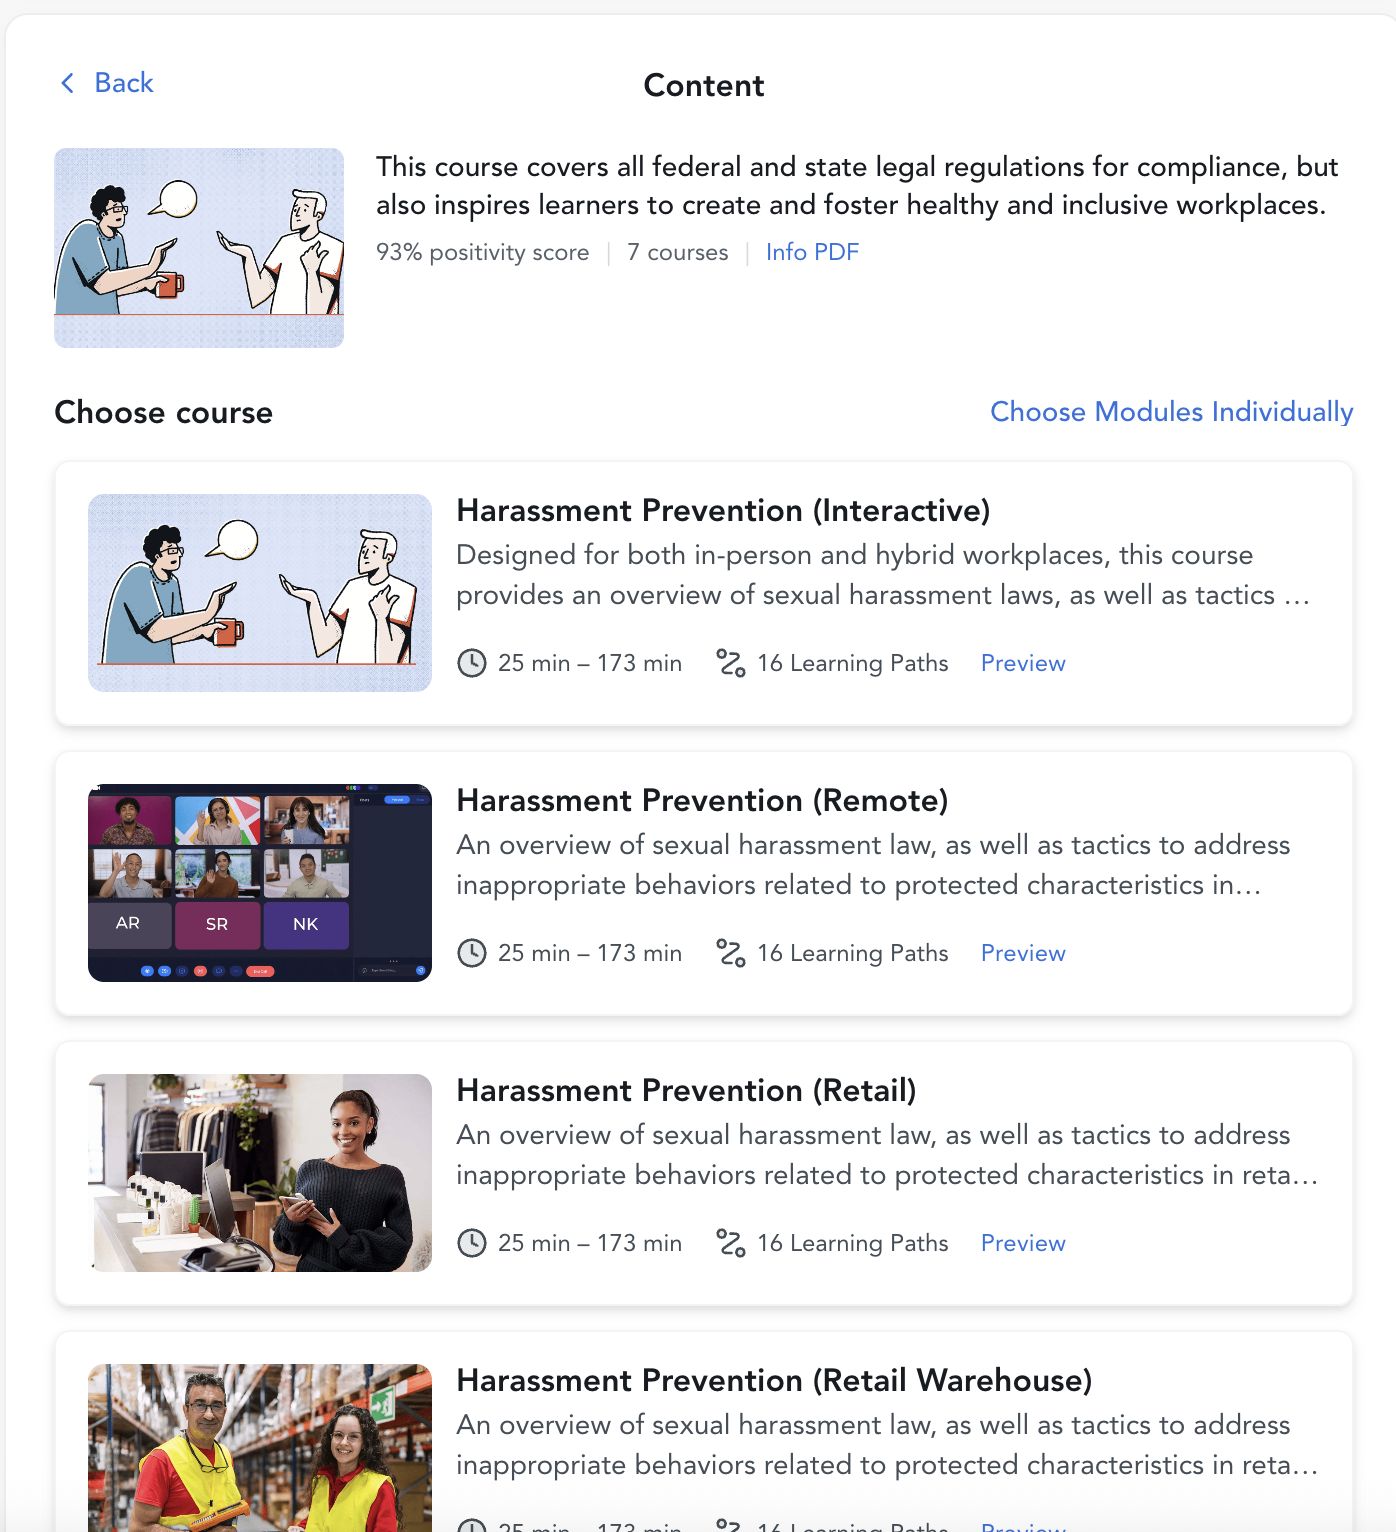The height and width of the screenshot is (1532, 1396).
Task: Click learning paths icon on Retail course
Action: [x=731, y=1243]
